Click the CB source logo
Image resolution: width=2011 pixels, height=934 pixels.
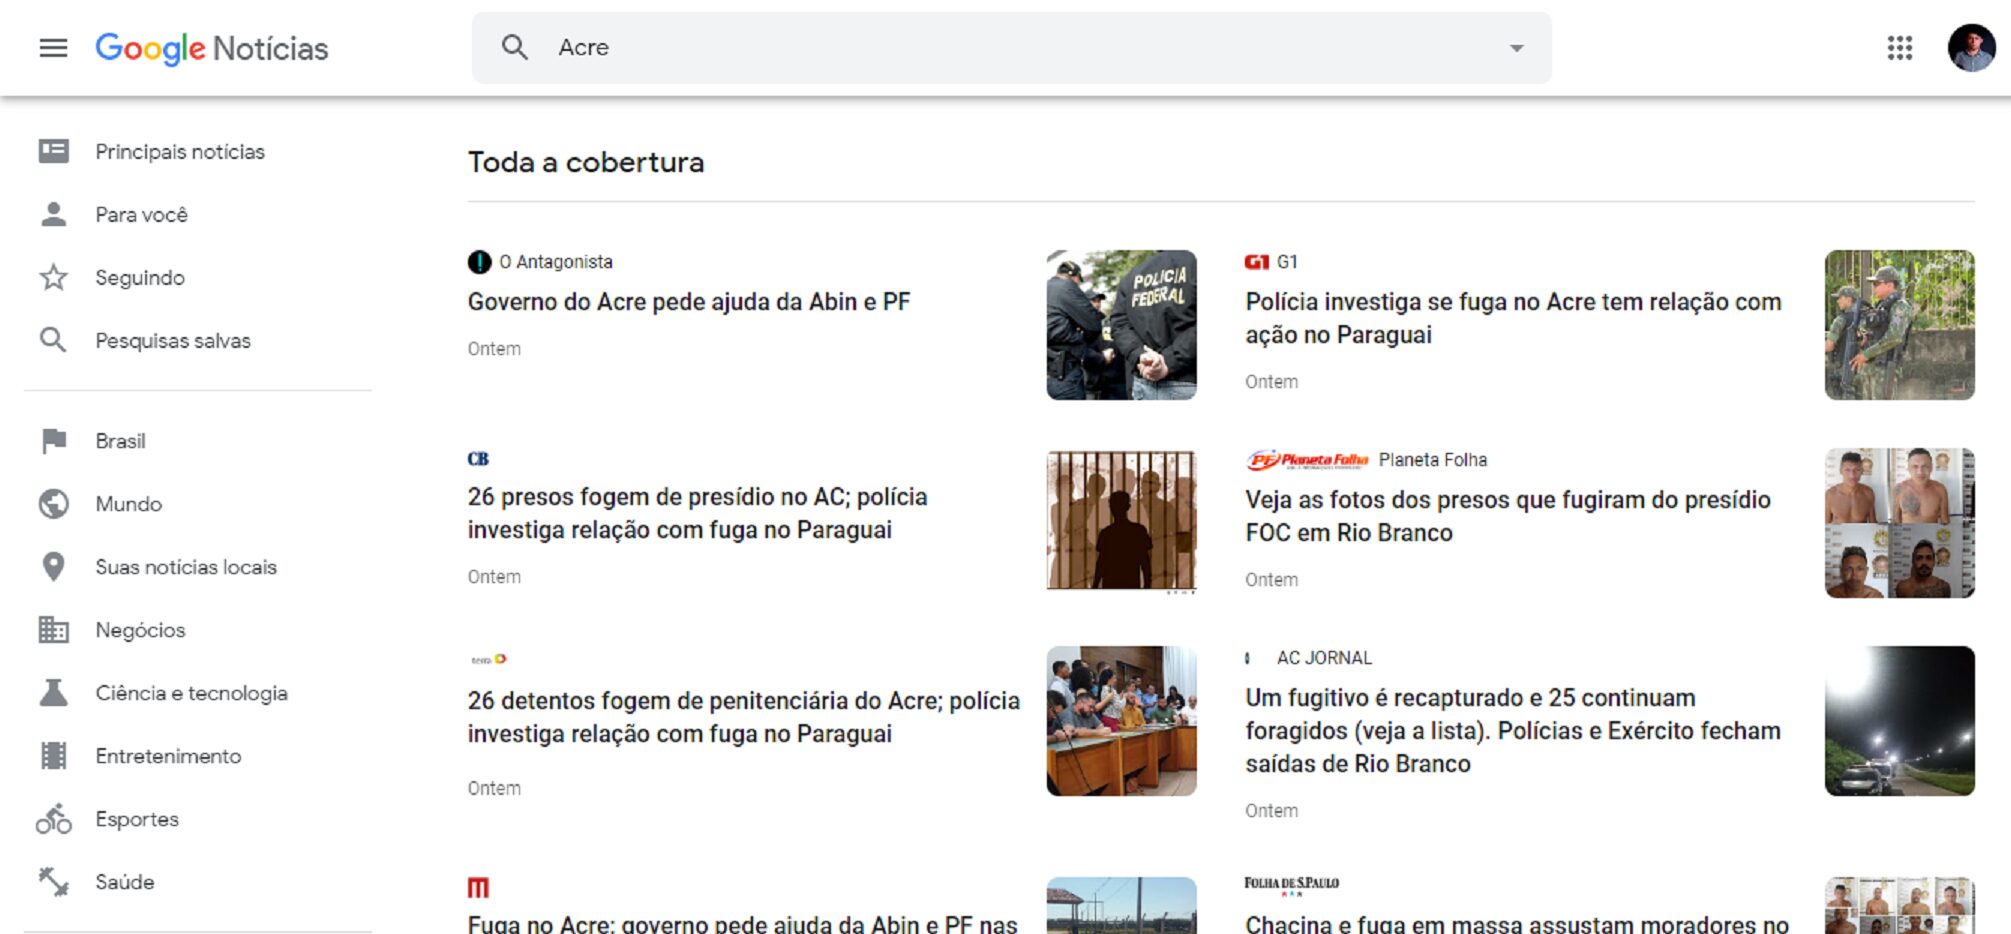tap(478, 459)
